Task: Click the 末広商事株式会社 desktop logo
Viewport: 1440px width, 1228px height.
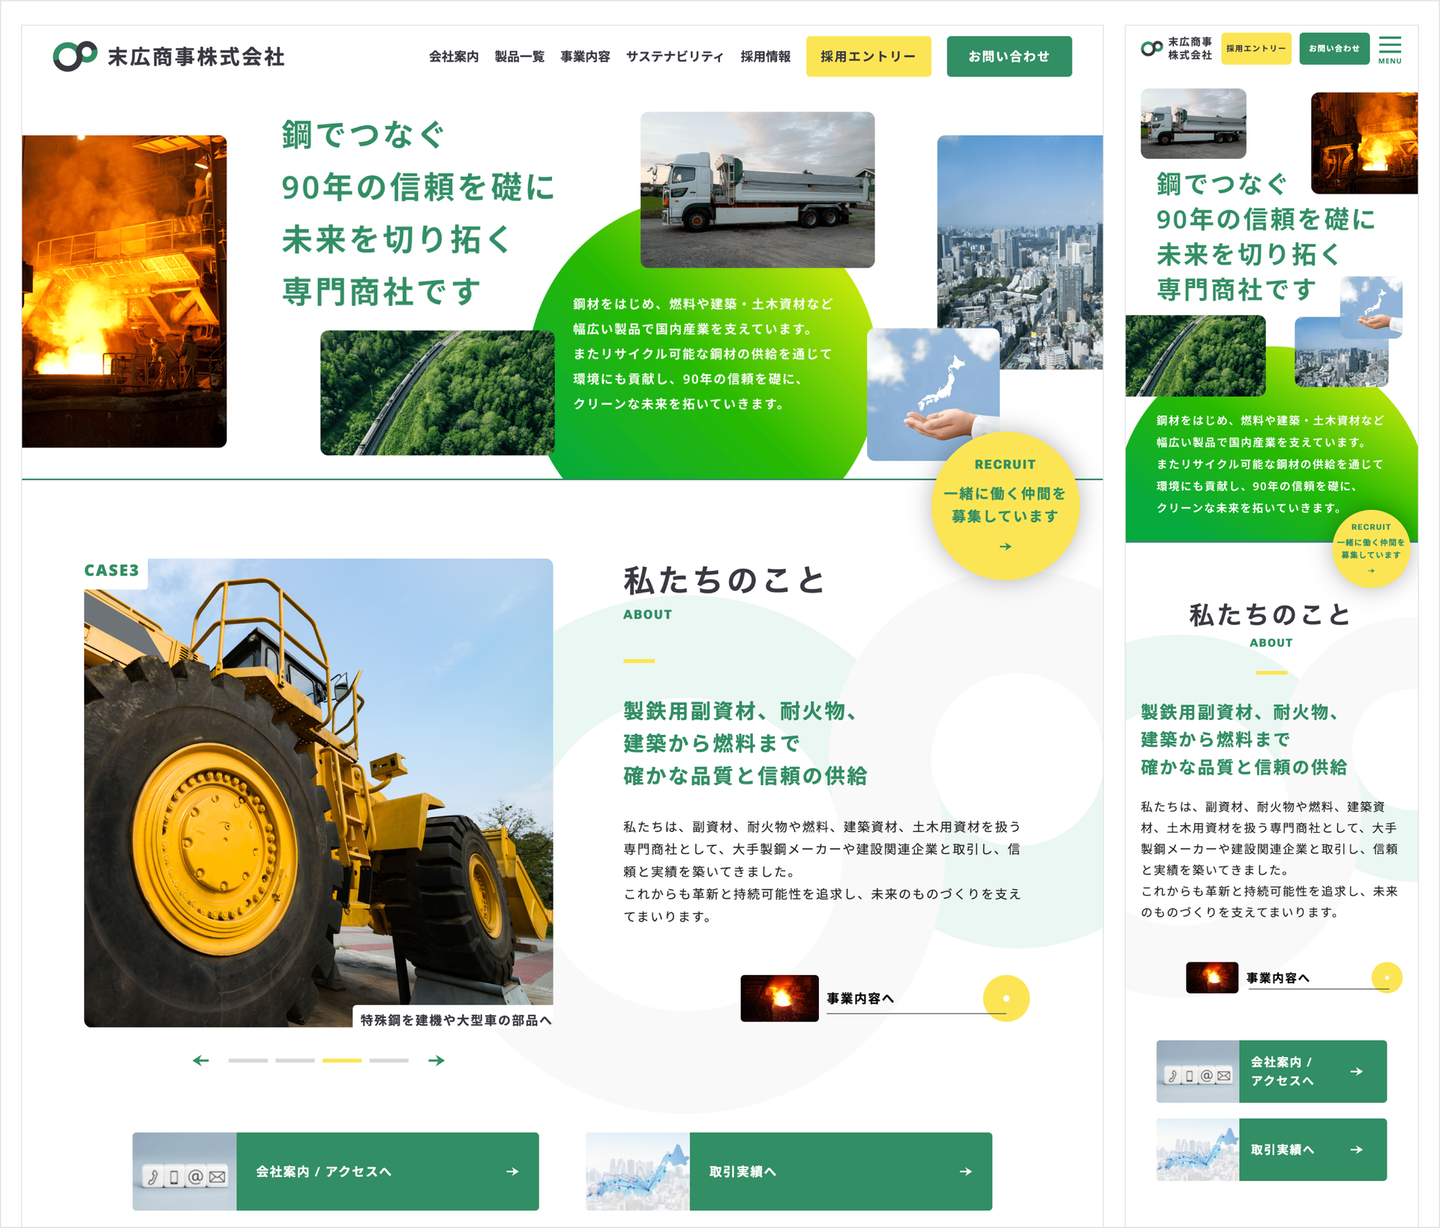Action: tap(169, 56)
